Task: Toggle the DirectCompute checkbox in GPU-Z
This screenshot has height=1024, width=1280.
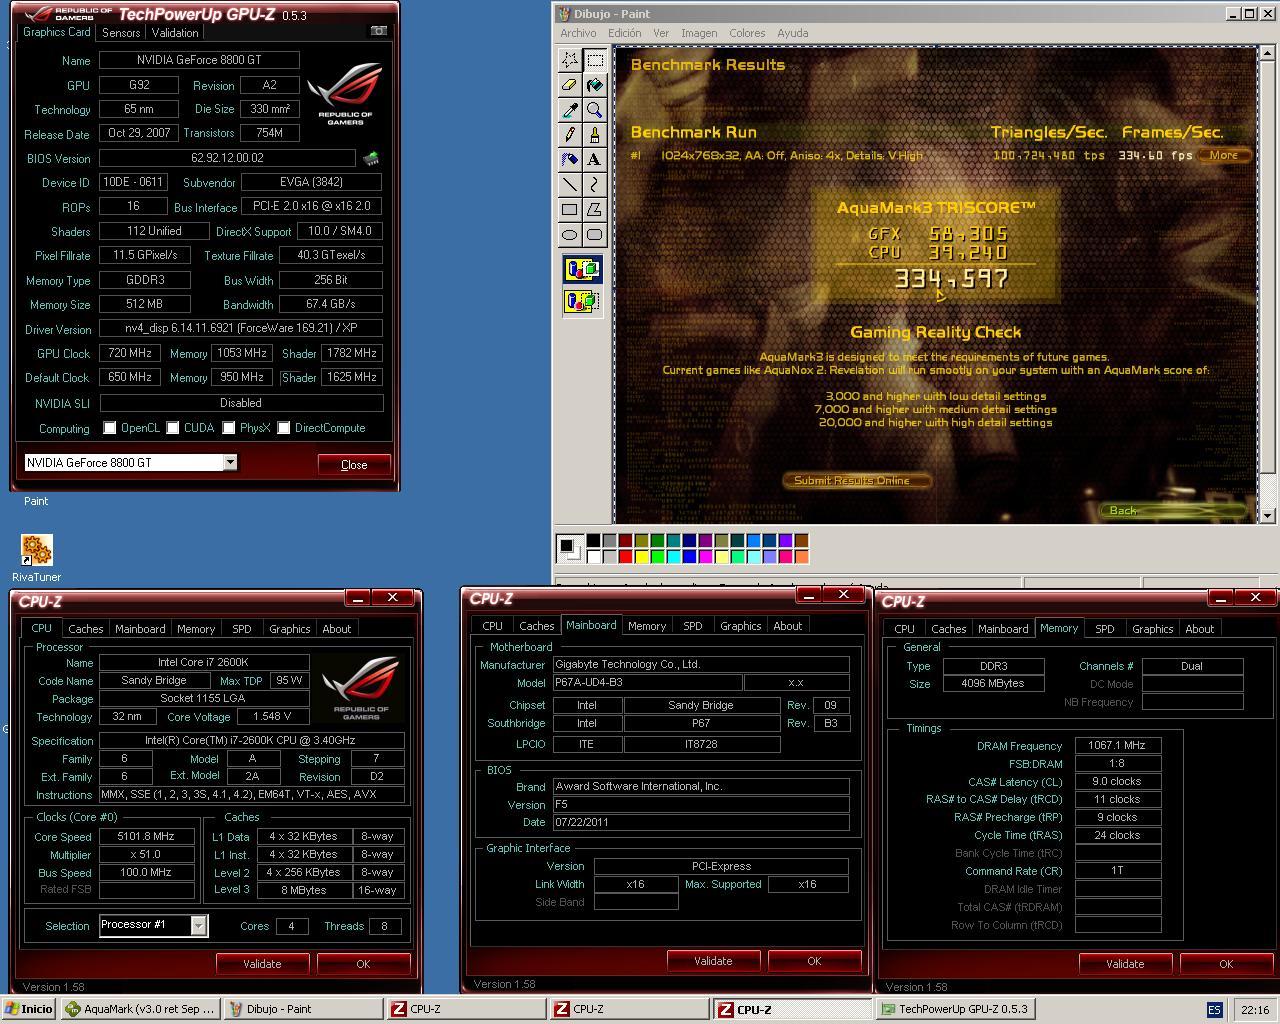Action: (284, 428)
